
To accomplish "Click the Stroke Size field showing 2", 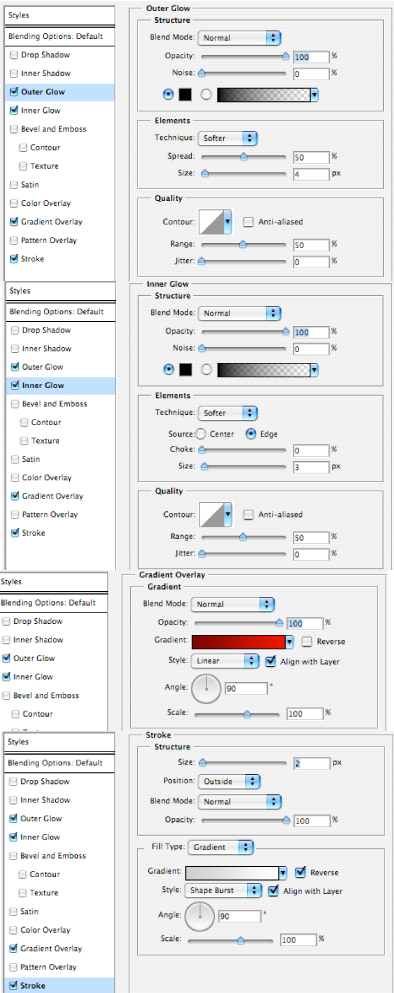I will [x=311, y=763].
